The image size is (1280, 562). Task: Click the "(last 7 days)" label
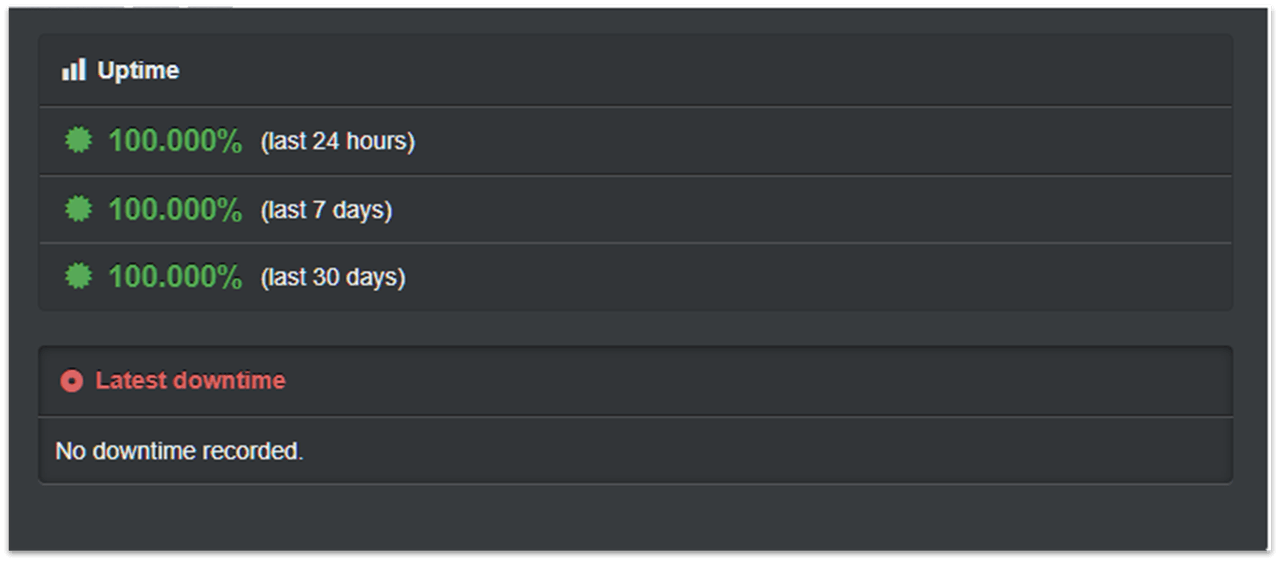[x=326, y=210]
